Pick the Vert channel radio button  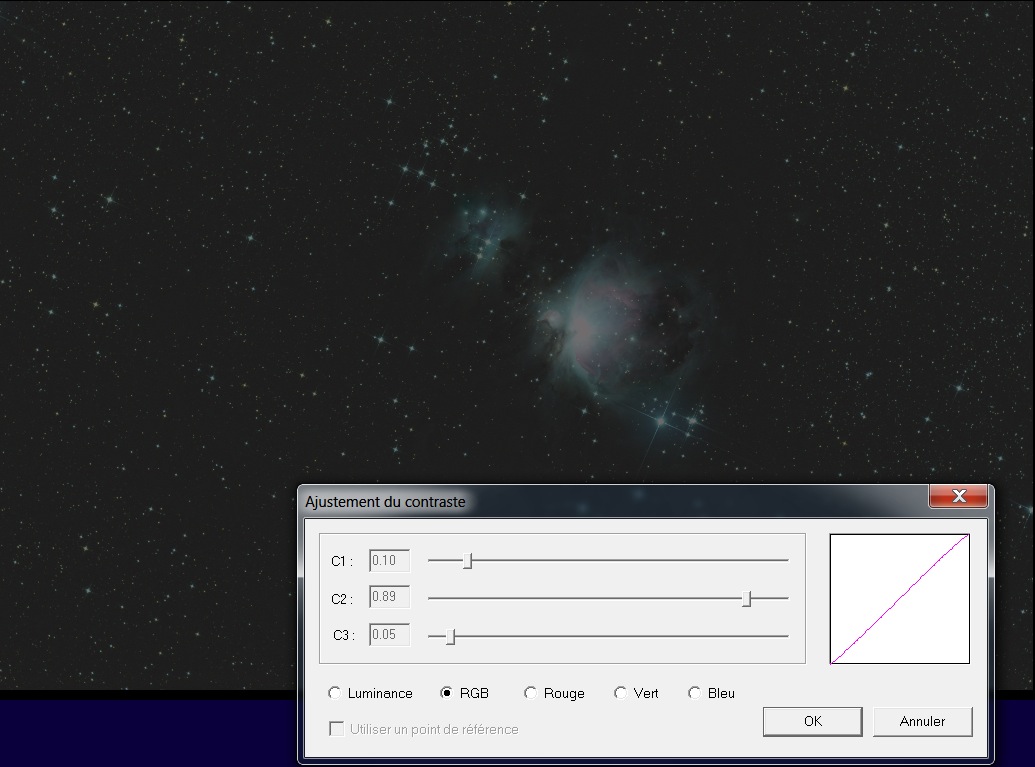621,693
